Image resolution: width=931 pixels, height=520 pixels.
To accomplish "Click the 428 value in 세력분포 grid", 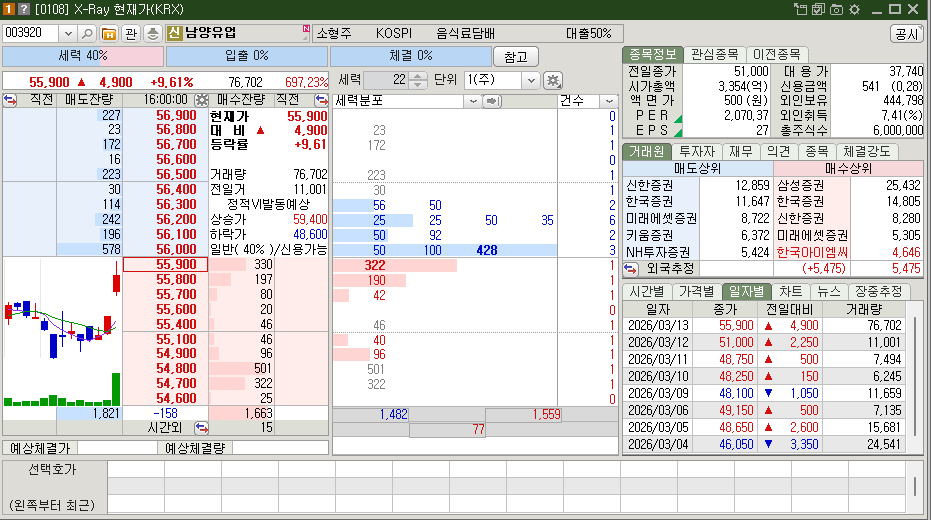I will click(487, 250).
